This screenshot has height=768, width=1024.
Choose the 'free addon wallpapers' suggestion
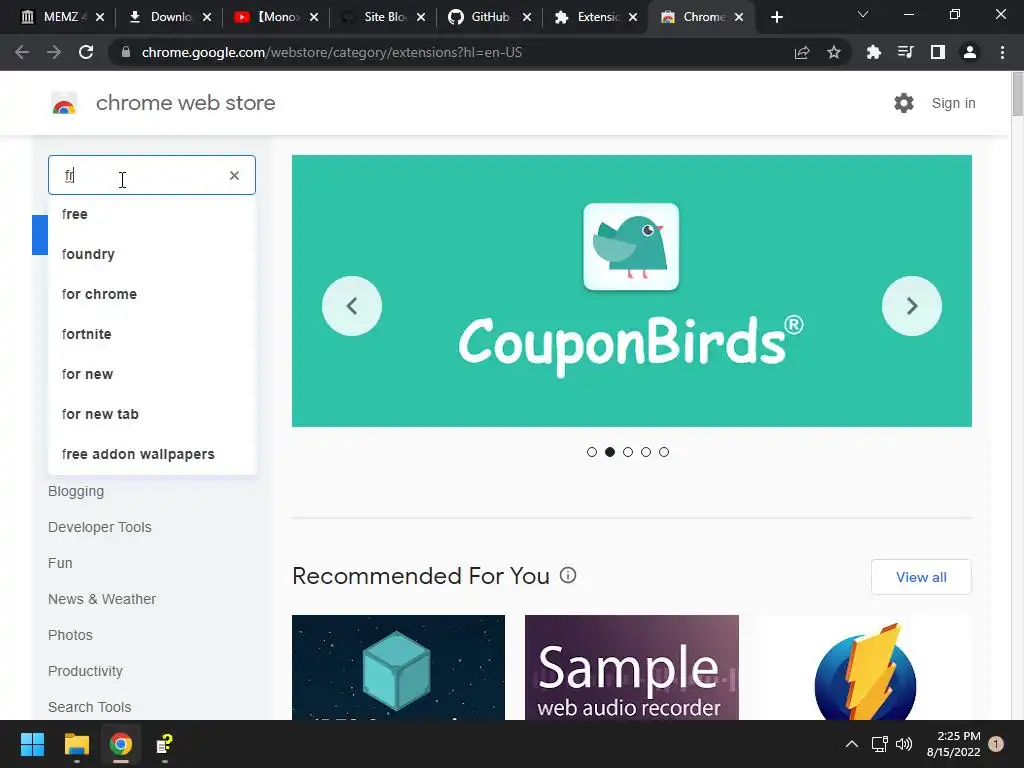point(152,454)
